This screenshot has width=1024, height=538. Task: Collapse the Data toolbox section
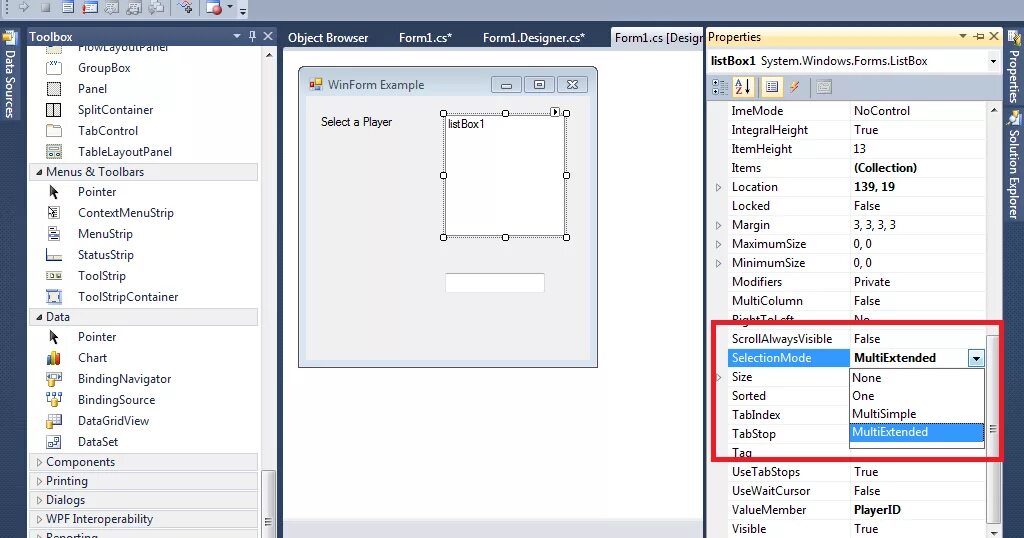tap(39, 317)
